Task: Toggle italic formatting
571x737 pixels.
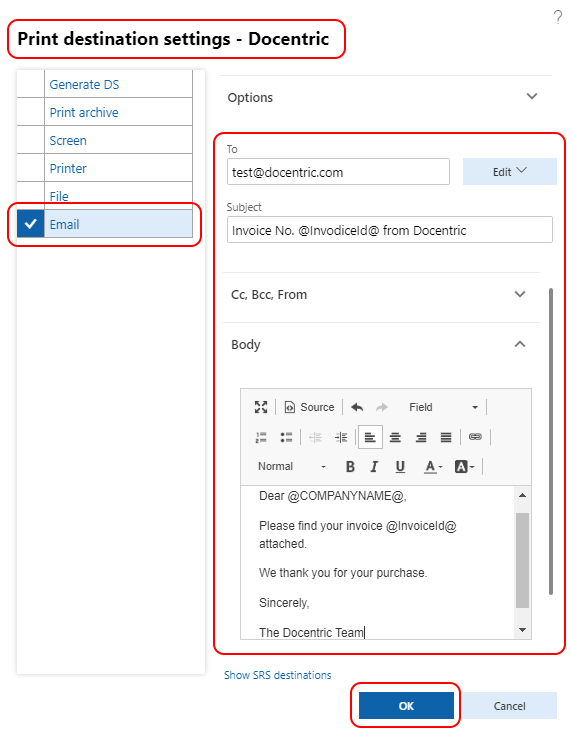Action: [375, 466]
